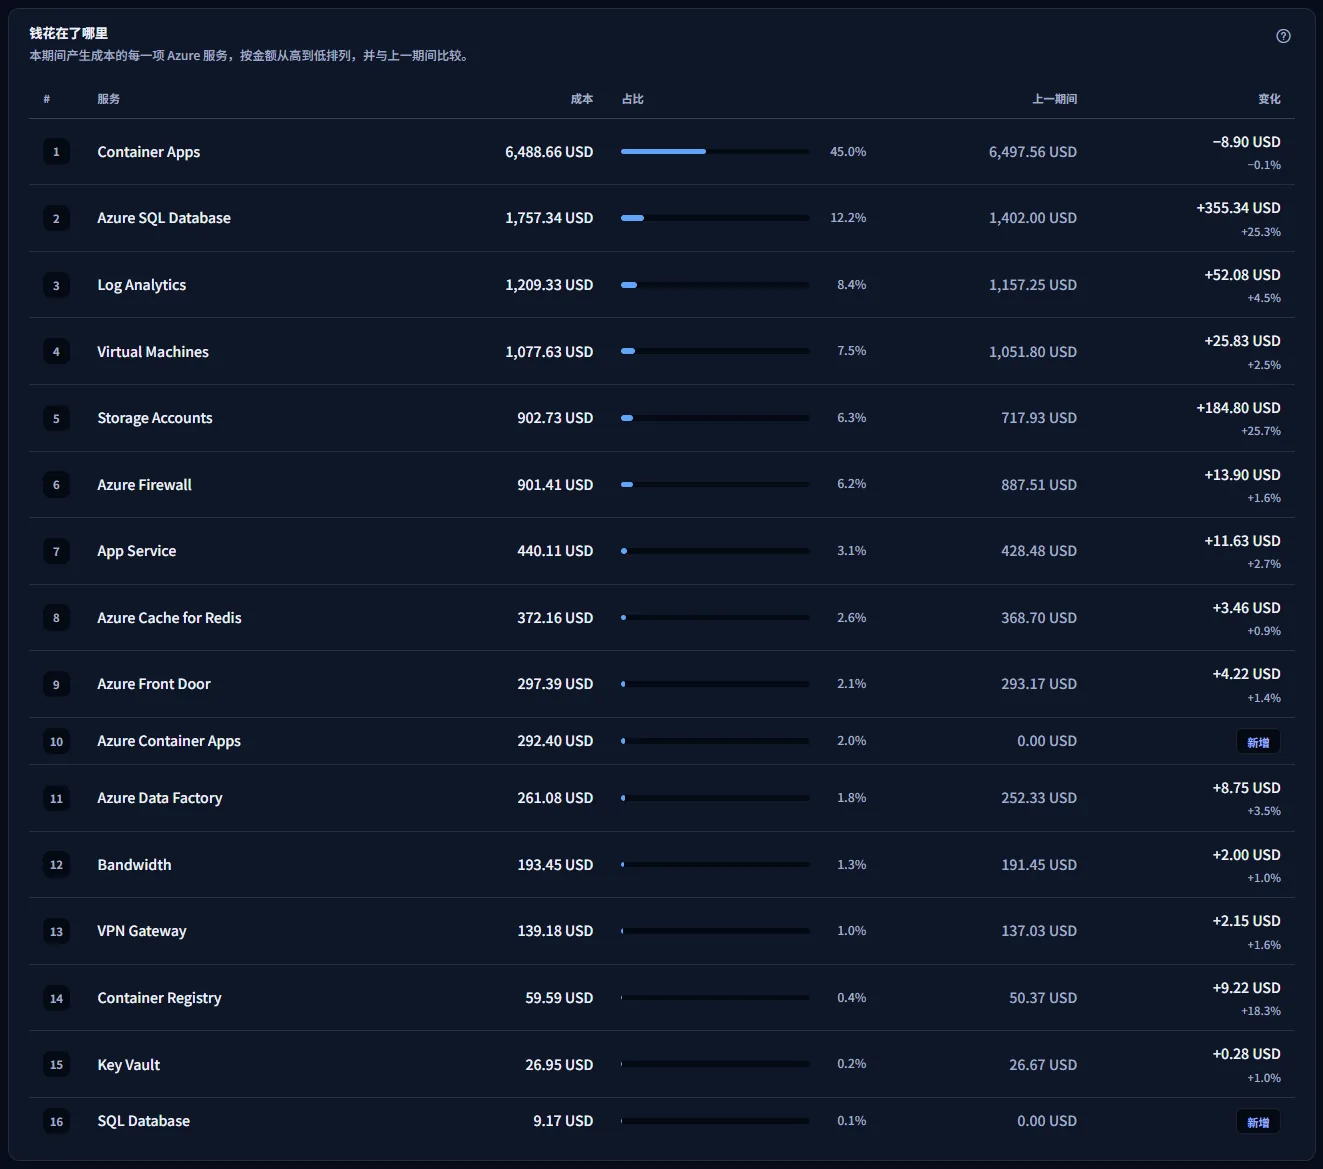The image size is (1323, 1169).
Task: Click the 占比 column header
Action: pos(632,99)
